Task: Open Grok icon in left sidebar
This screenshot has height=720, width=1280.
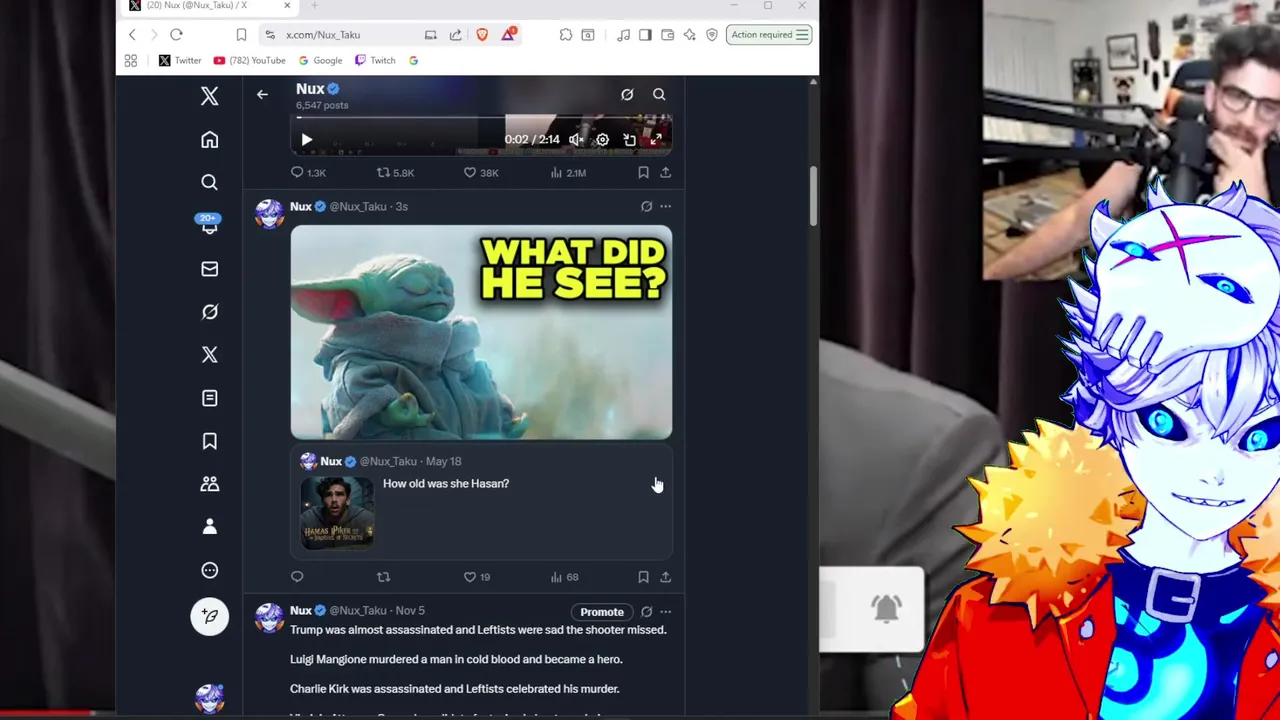Action: click(209, 312)
